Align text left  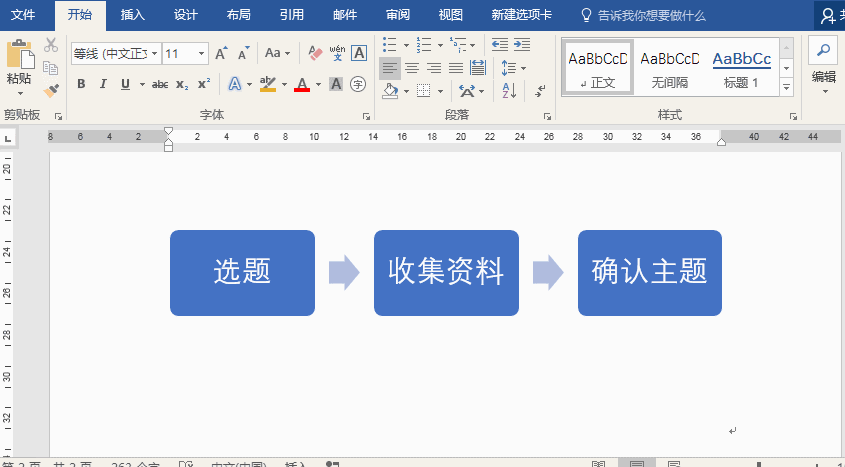[x=390, y=68]
